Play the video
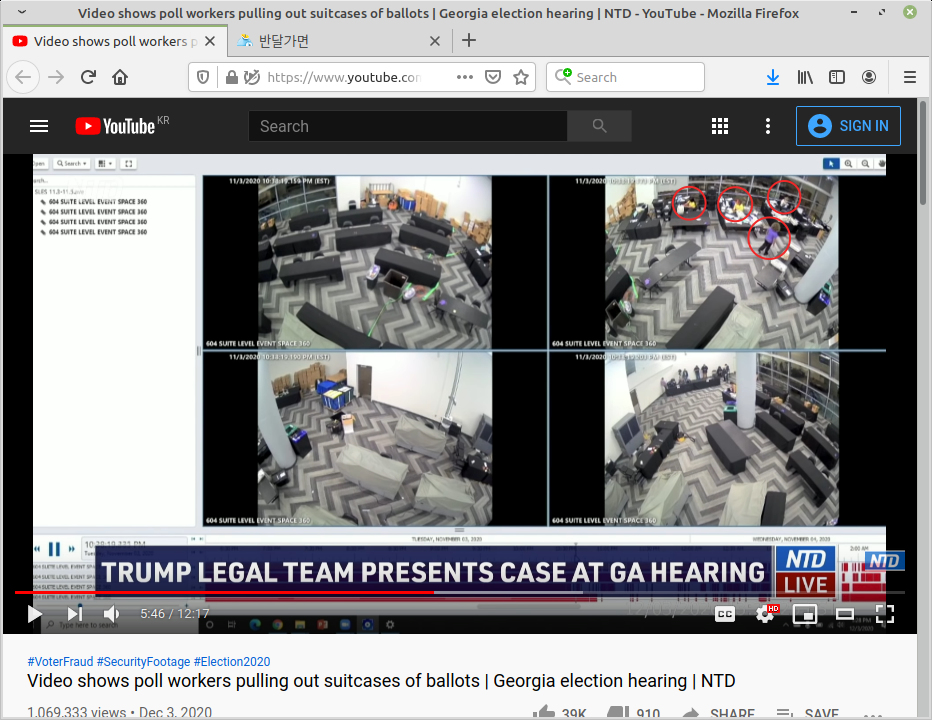The width and height of the screenshot is (932, 720). [34, 614]
